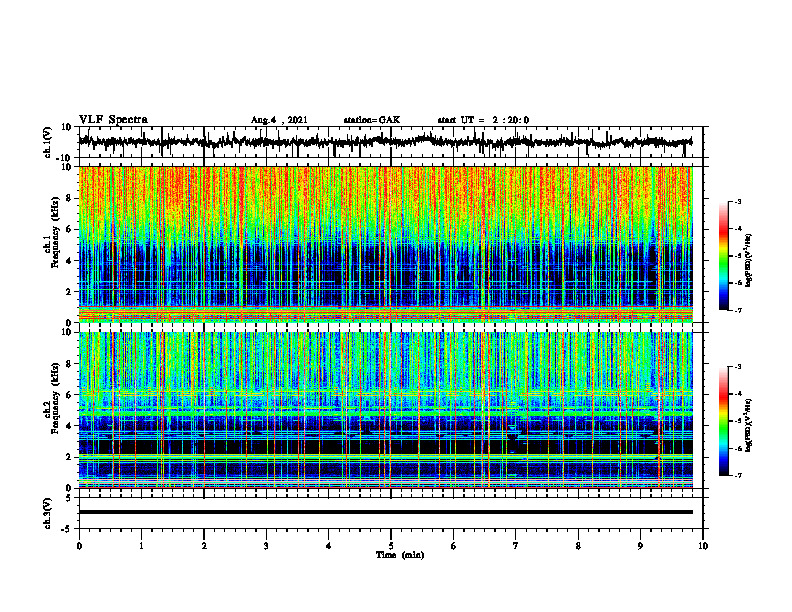Click the "4" kHz tick on ch.1 frequency axis
This screenshot has width=792, height=612.
pos(69,261)
